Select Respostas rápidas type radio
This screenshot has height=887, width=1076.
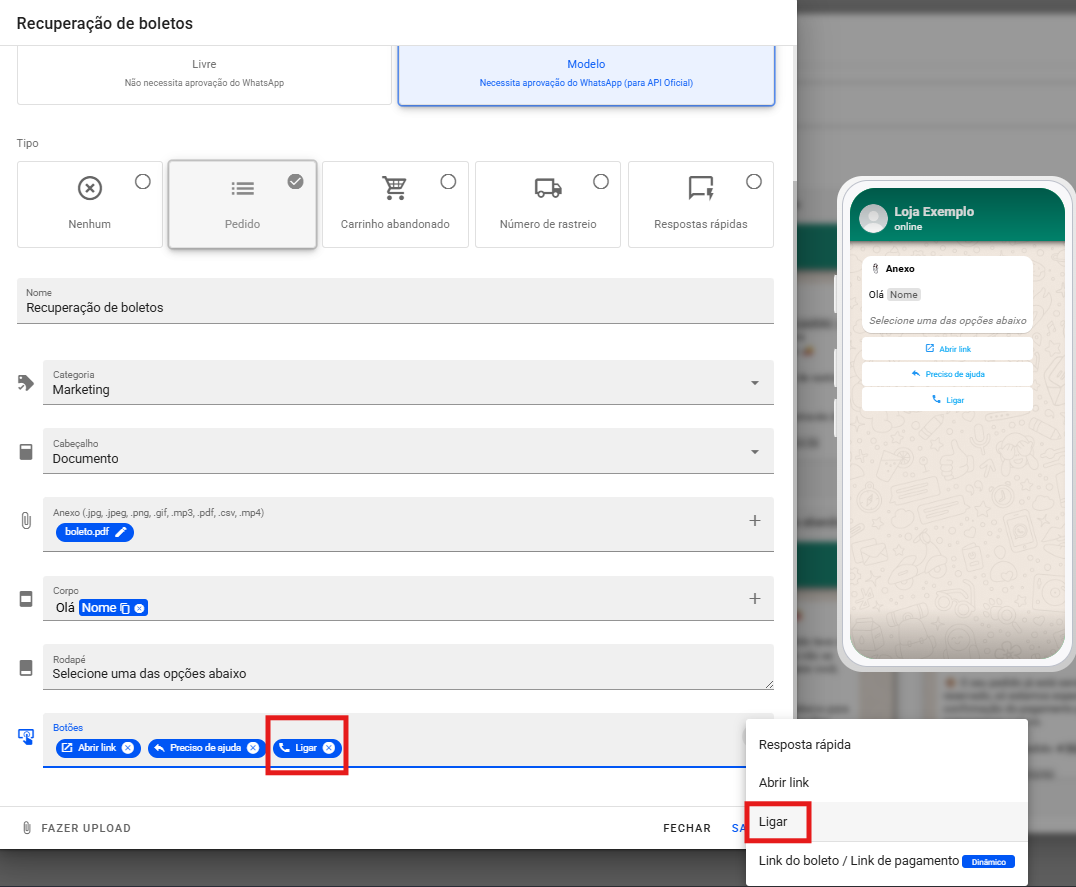click(754, 182)
